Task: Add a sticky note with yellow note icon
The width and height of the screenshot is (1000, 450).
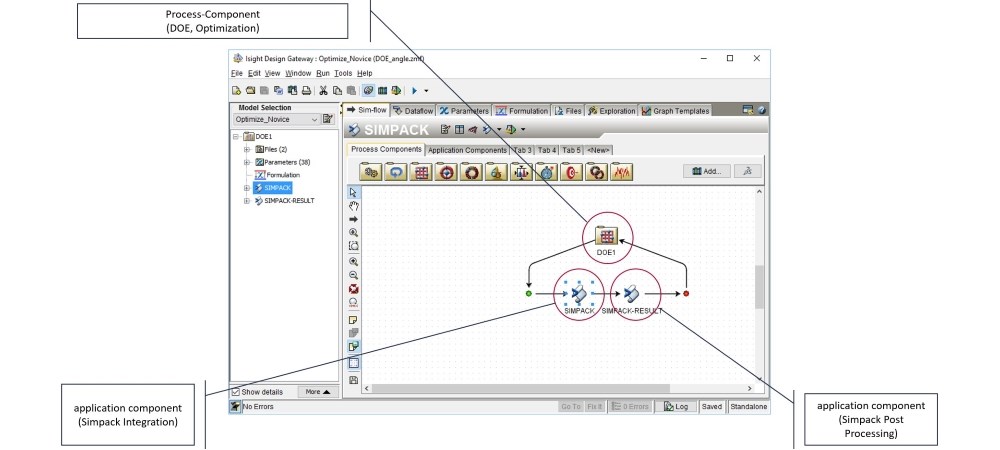Action: (x=354, y=320)
